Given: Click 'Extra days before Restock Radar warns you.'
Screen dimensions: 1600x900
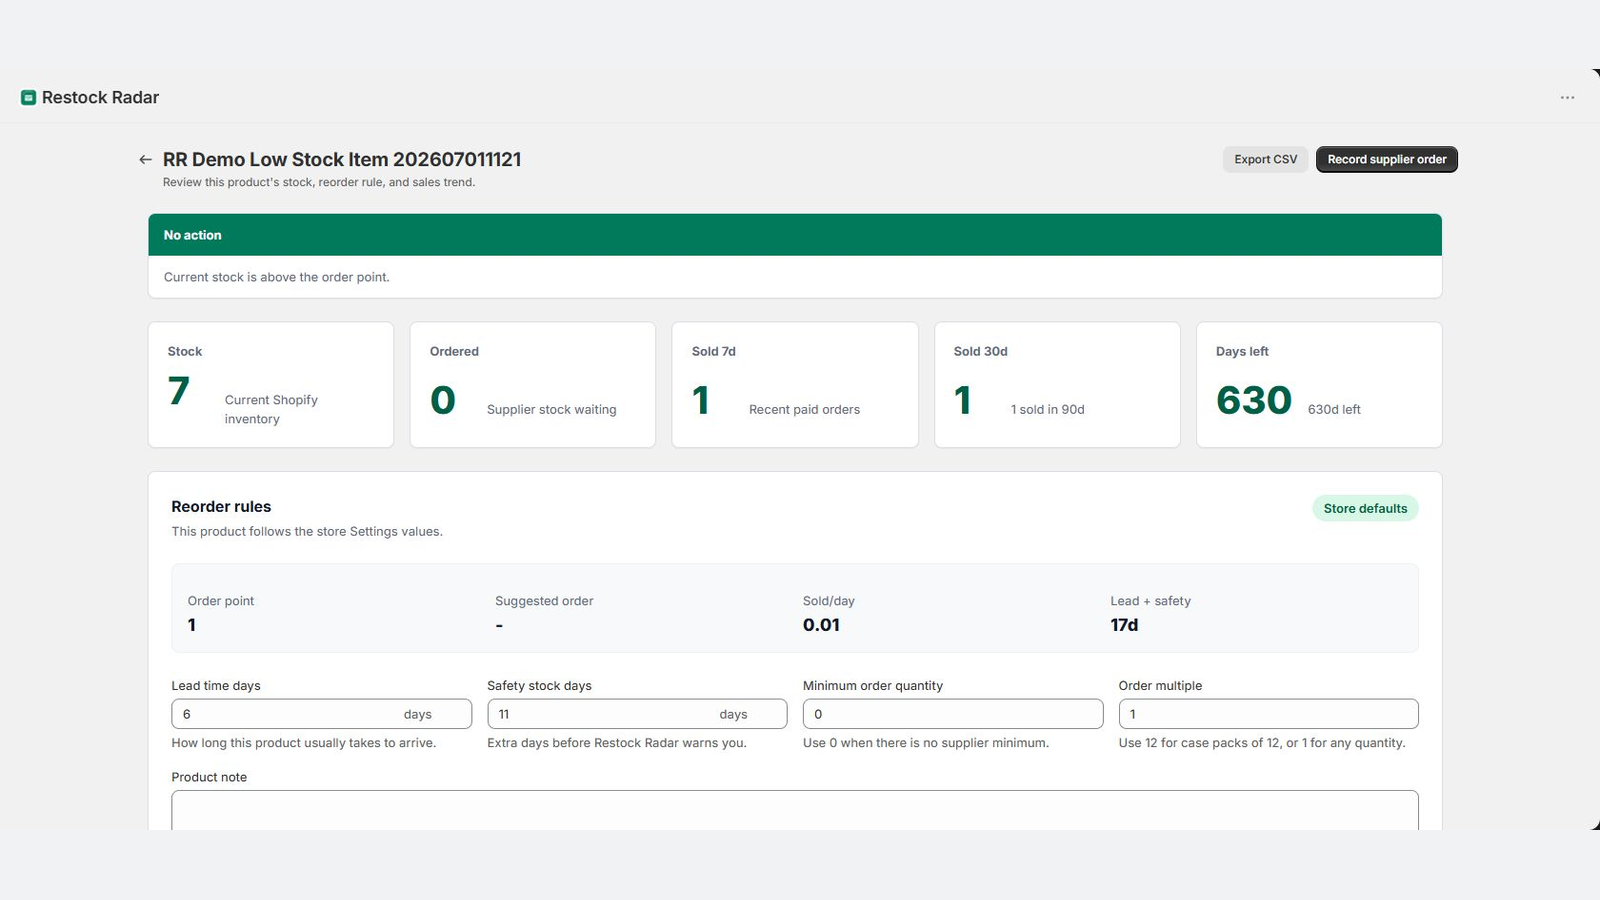Looking at the screenshot, I should [617, 743].
